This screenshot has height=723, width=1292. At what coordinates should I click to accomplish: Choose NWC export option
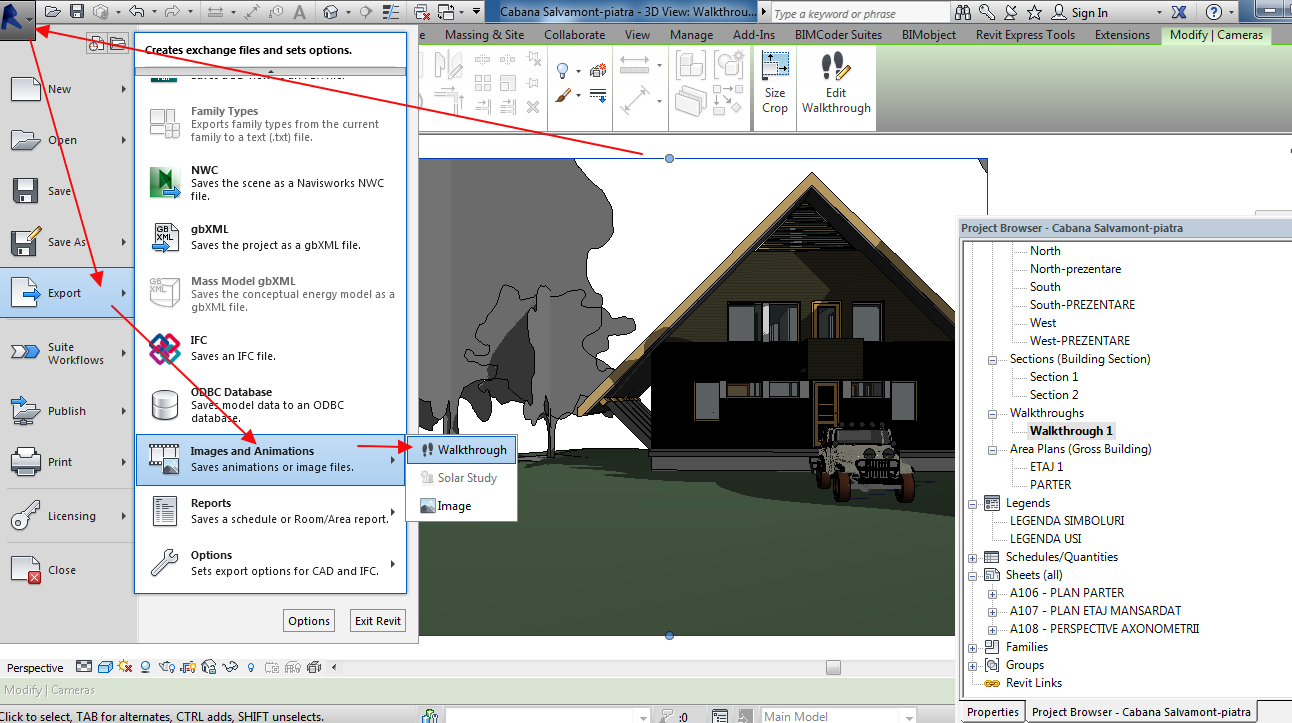coord(271,183)
